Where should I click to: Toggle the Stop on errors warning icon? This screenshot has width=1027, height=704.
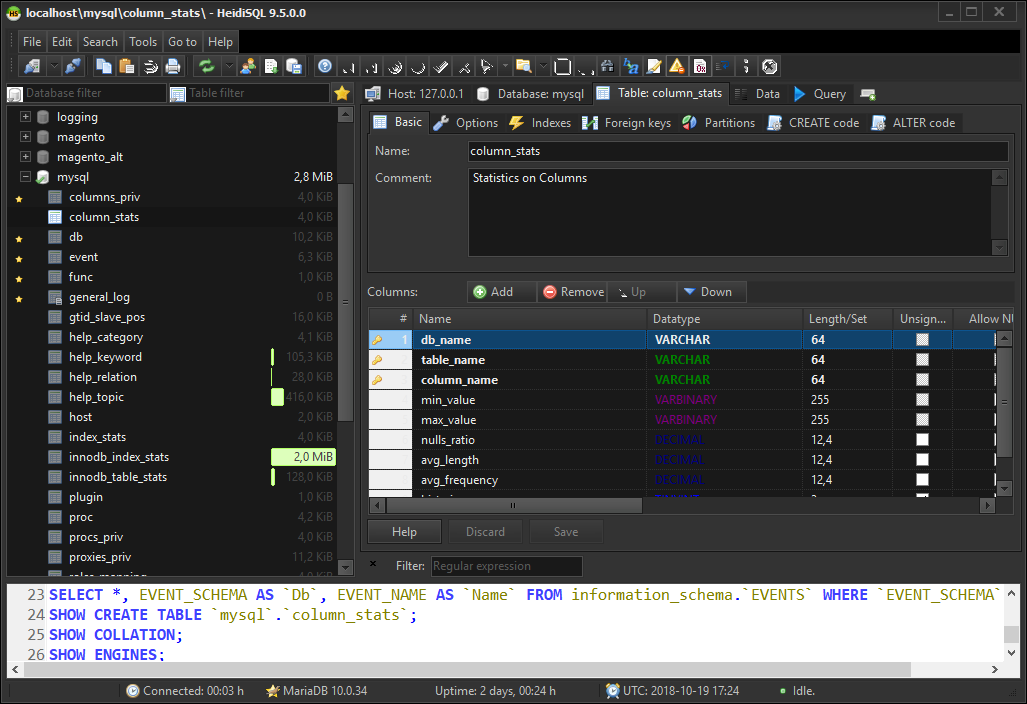click(x=677, y=66)
